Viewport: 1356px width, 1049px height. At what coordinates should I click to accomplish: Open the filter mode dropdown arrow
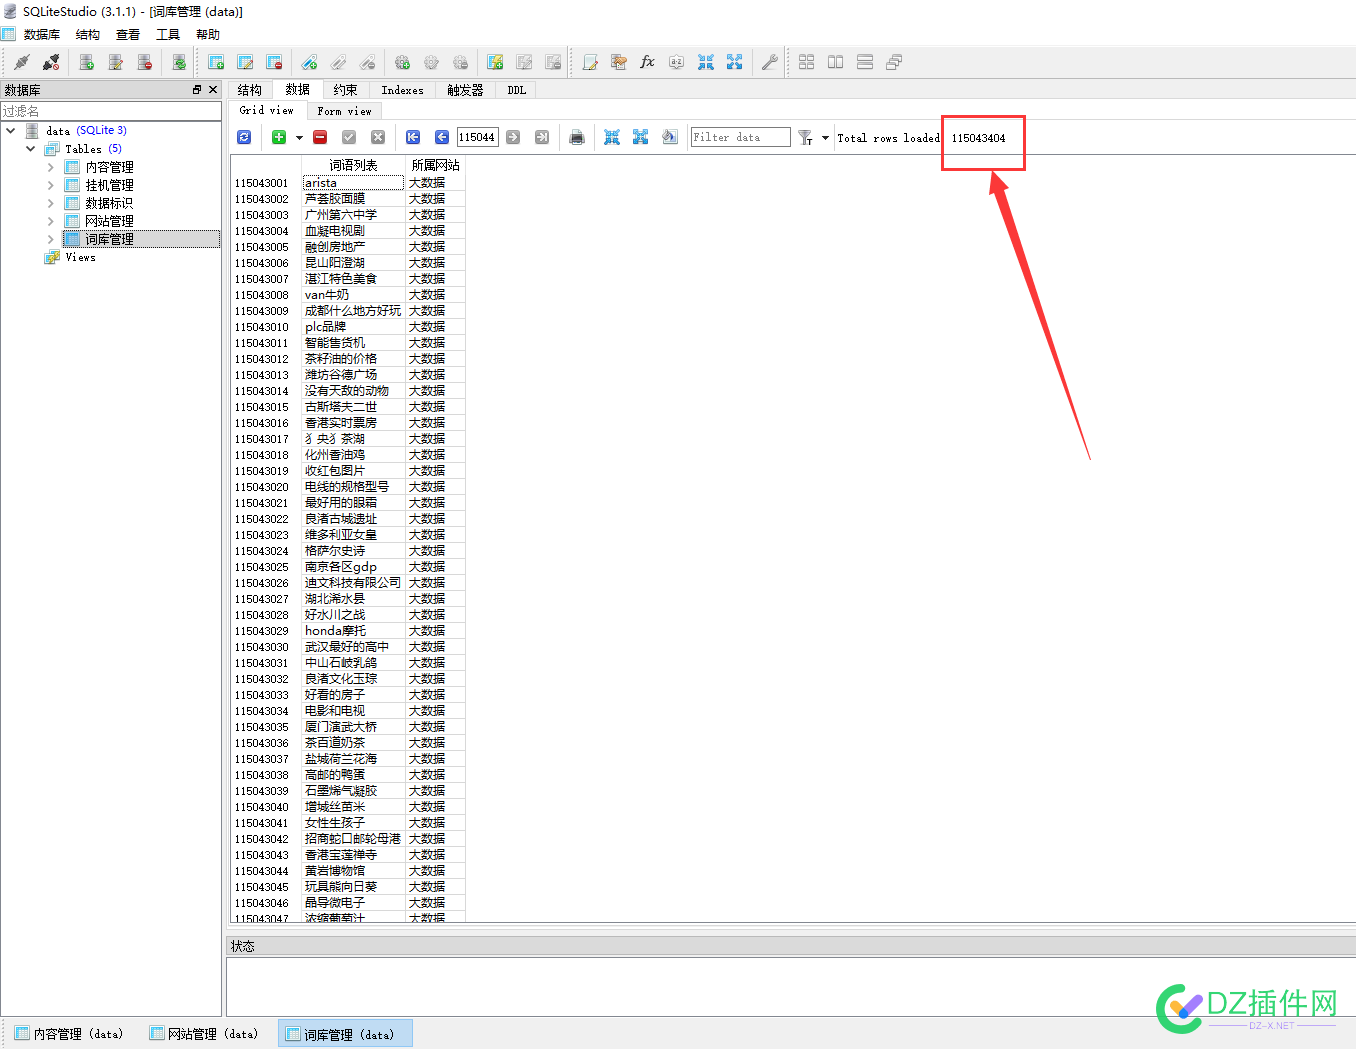[825, 138]
